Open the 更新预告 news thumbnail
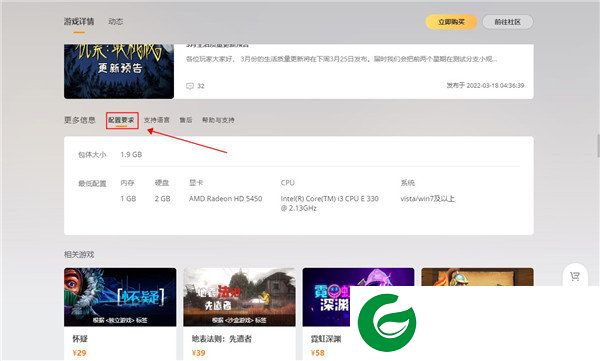This screenshot has width=600, height=361. pos(119,71)
